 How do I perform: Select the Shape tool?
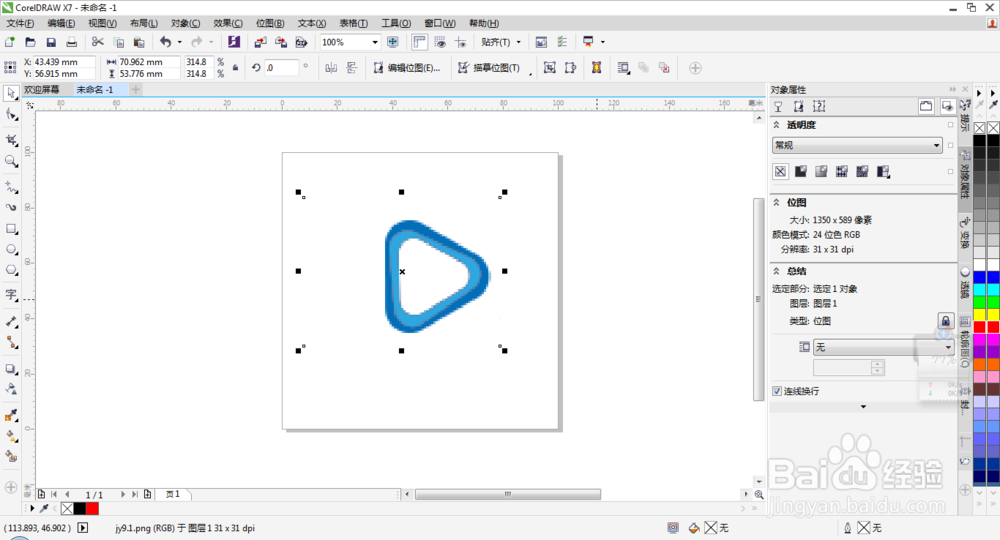coord(11,115)
